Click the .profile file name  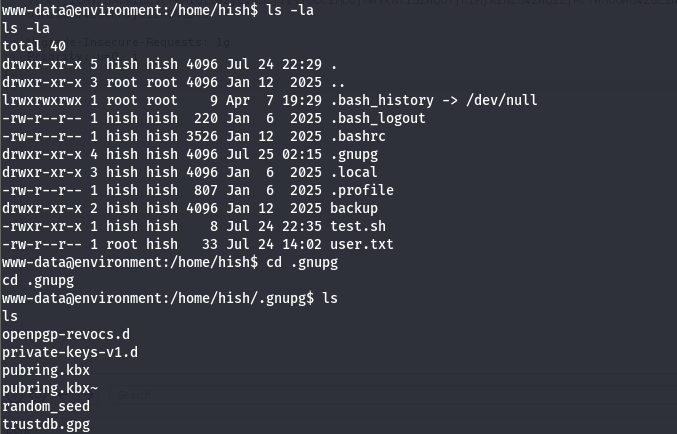point(361,190)
